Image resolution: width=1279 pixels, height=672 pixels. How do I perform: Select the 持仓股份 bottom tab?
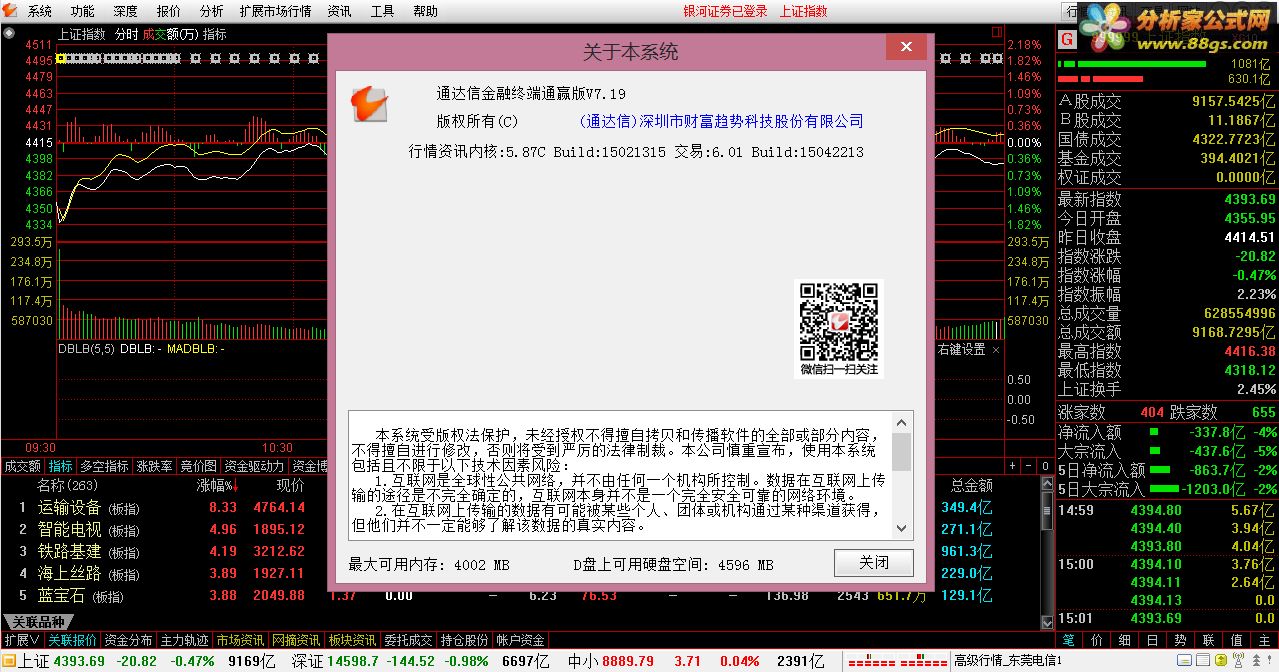tap(464, 640)
